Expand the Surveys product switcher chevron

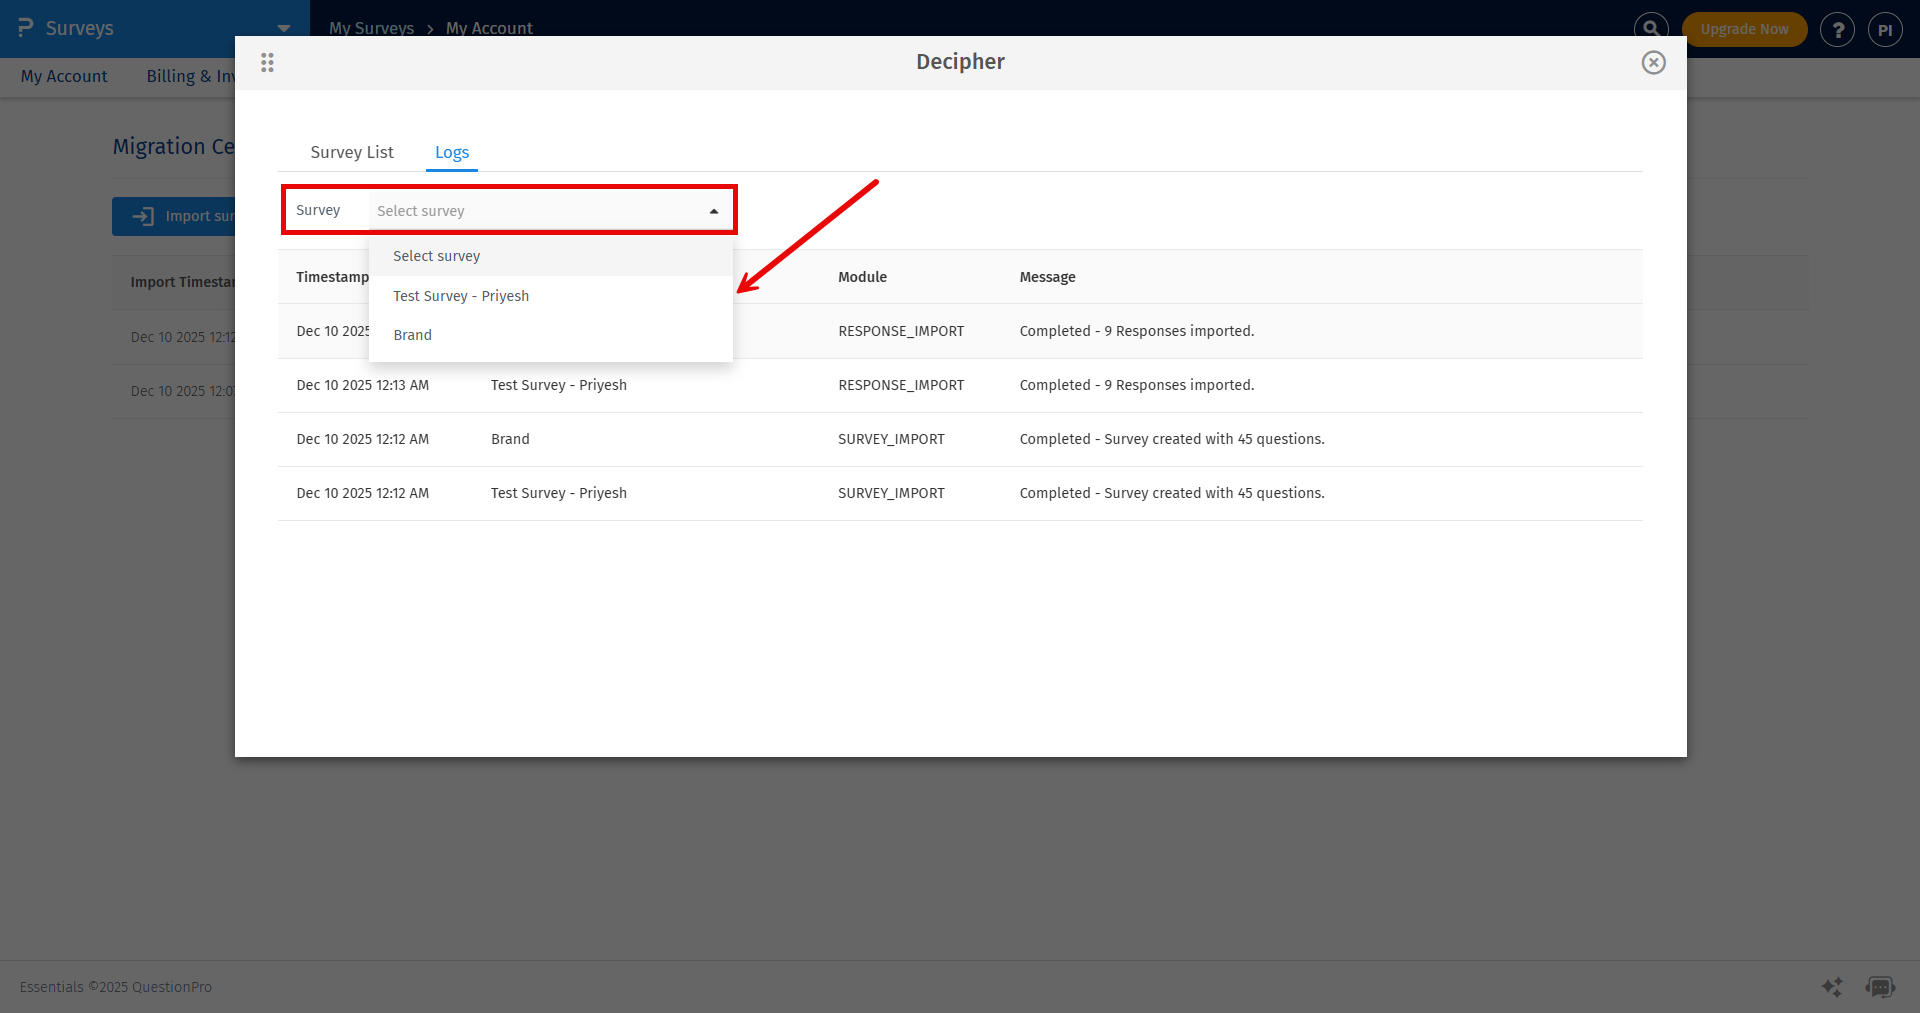(x=283, y=28)
